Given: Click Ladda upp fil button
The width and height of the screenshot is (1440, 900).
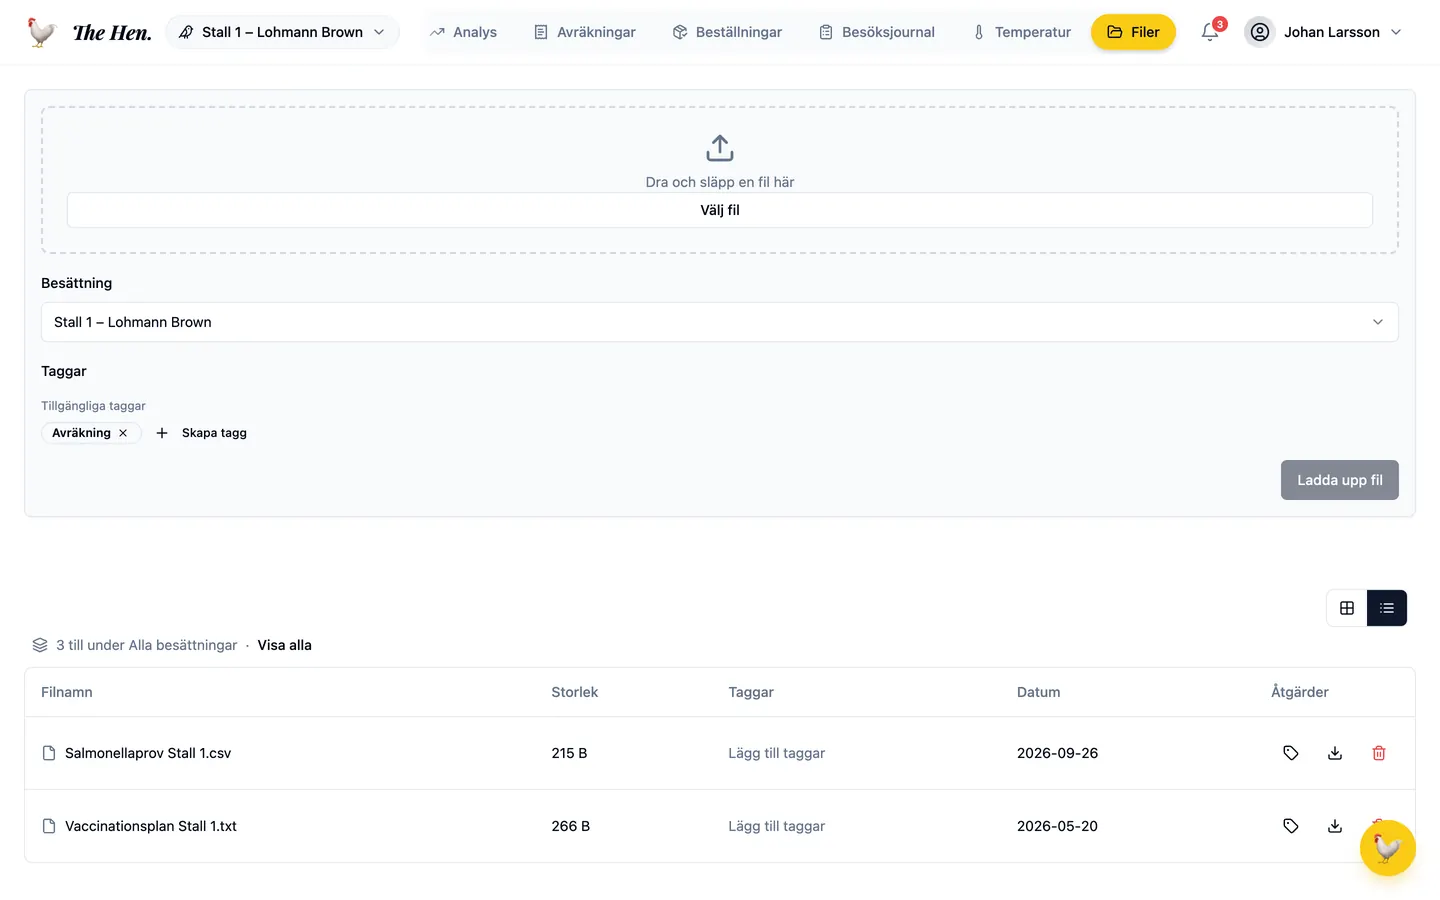Looking at the screenshot, I should [1340, 480].
